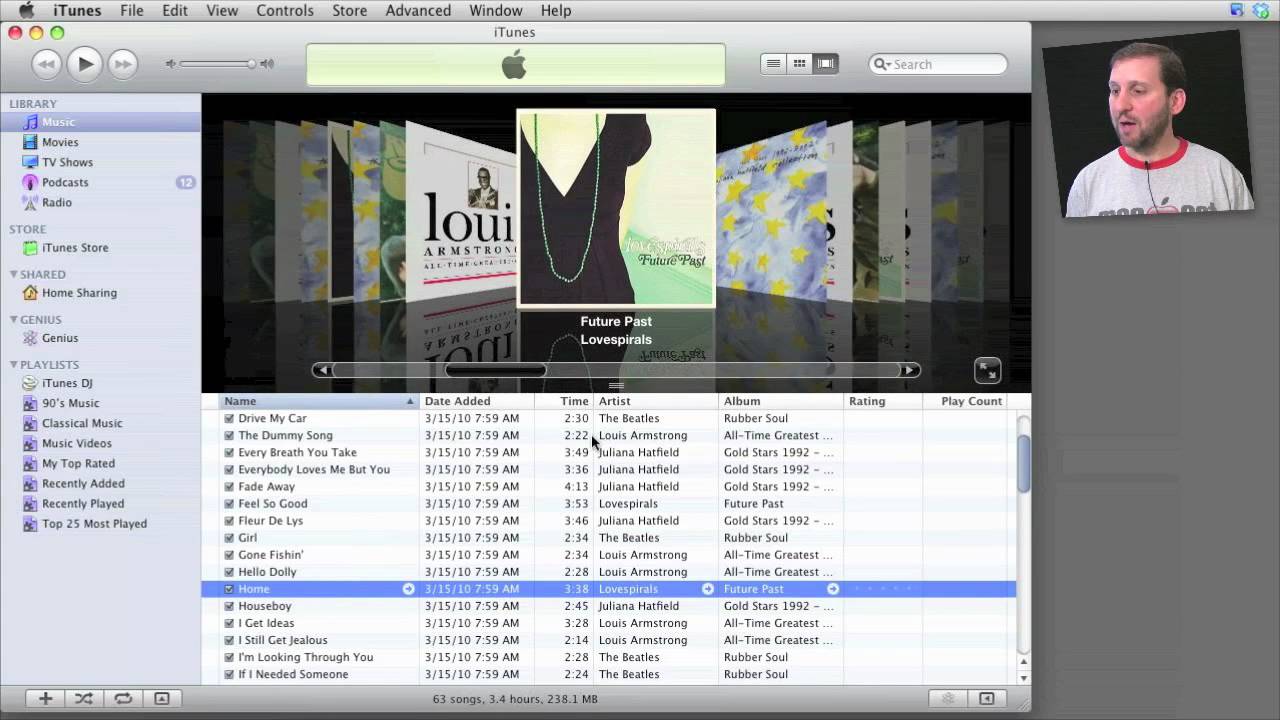Sort by Artist column header
This screenshot has height=720, width=1280.
656,401
